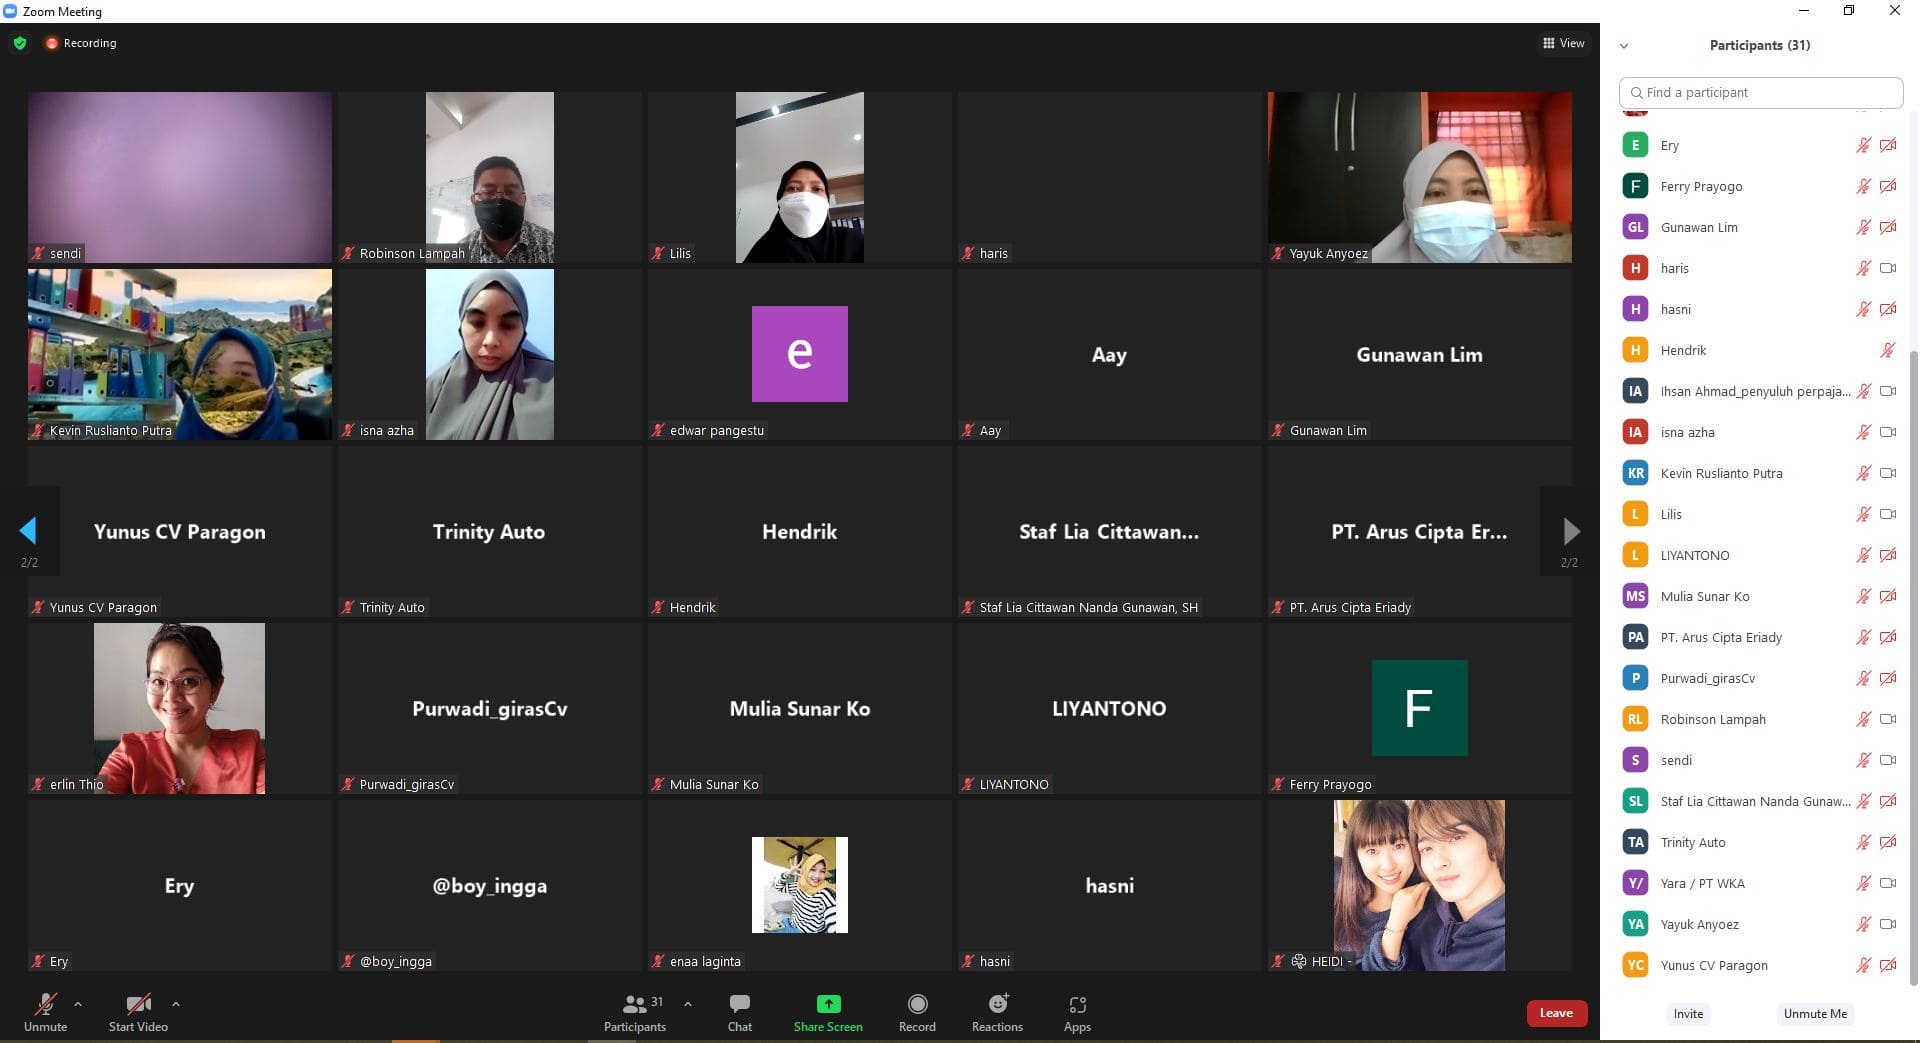This screenshot has height=1043, width=1920.
Task: Click the Find a participant search field
Action: click(1760, 92)
